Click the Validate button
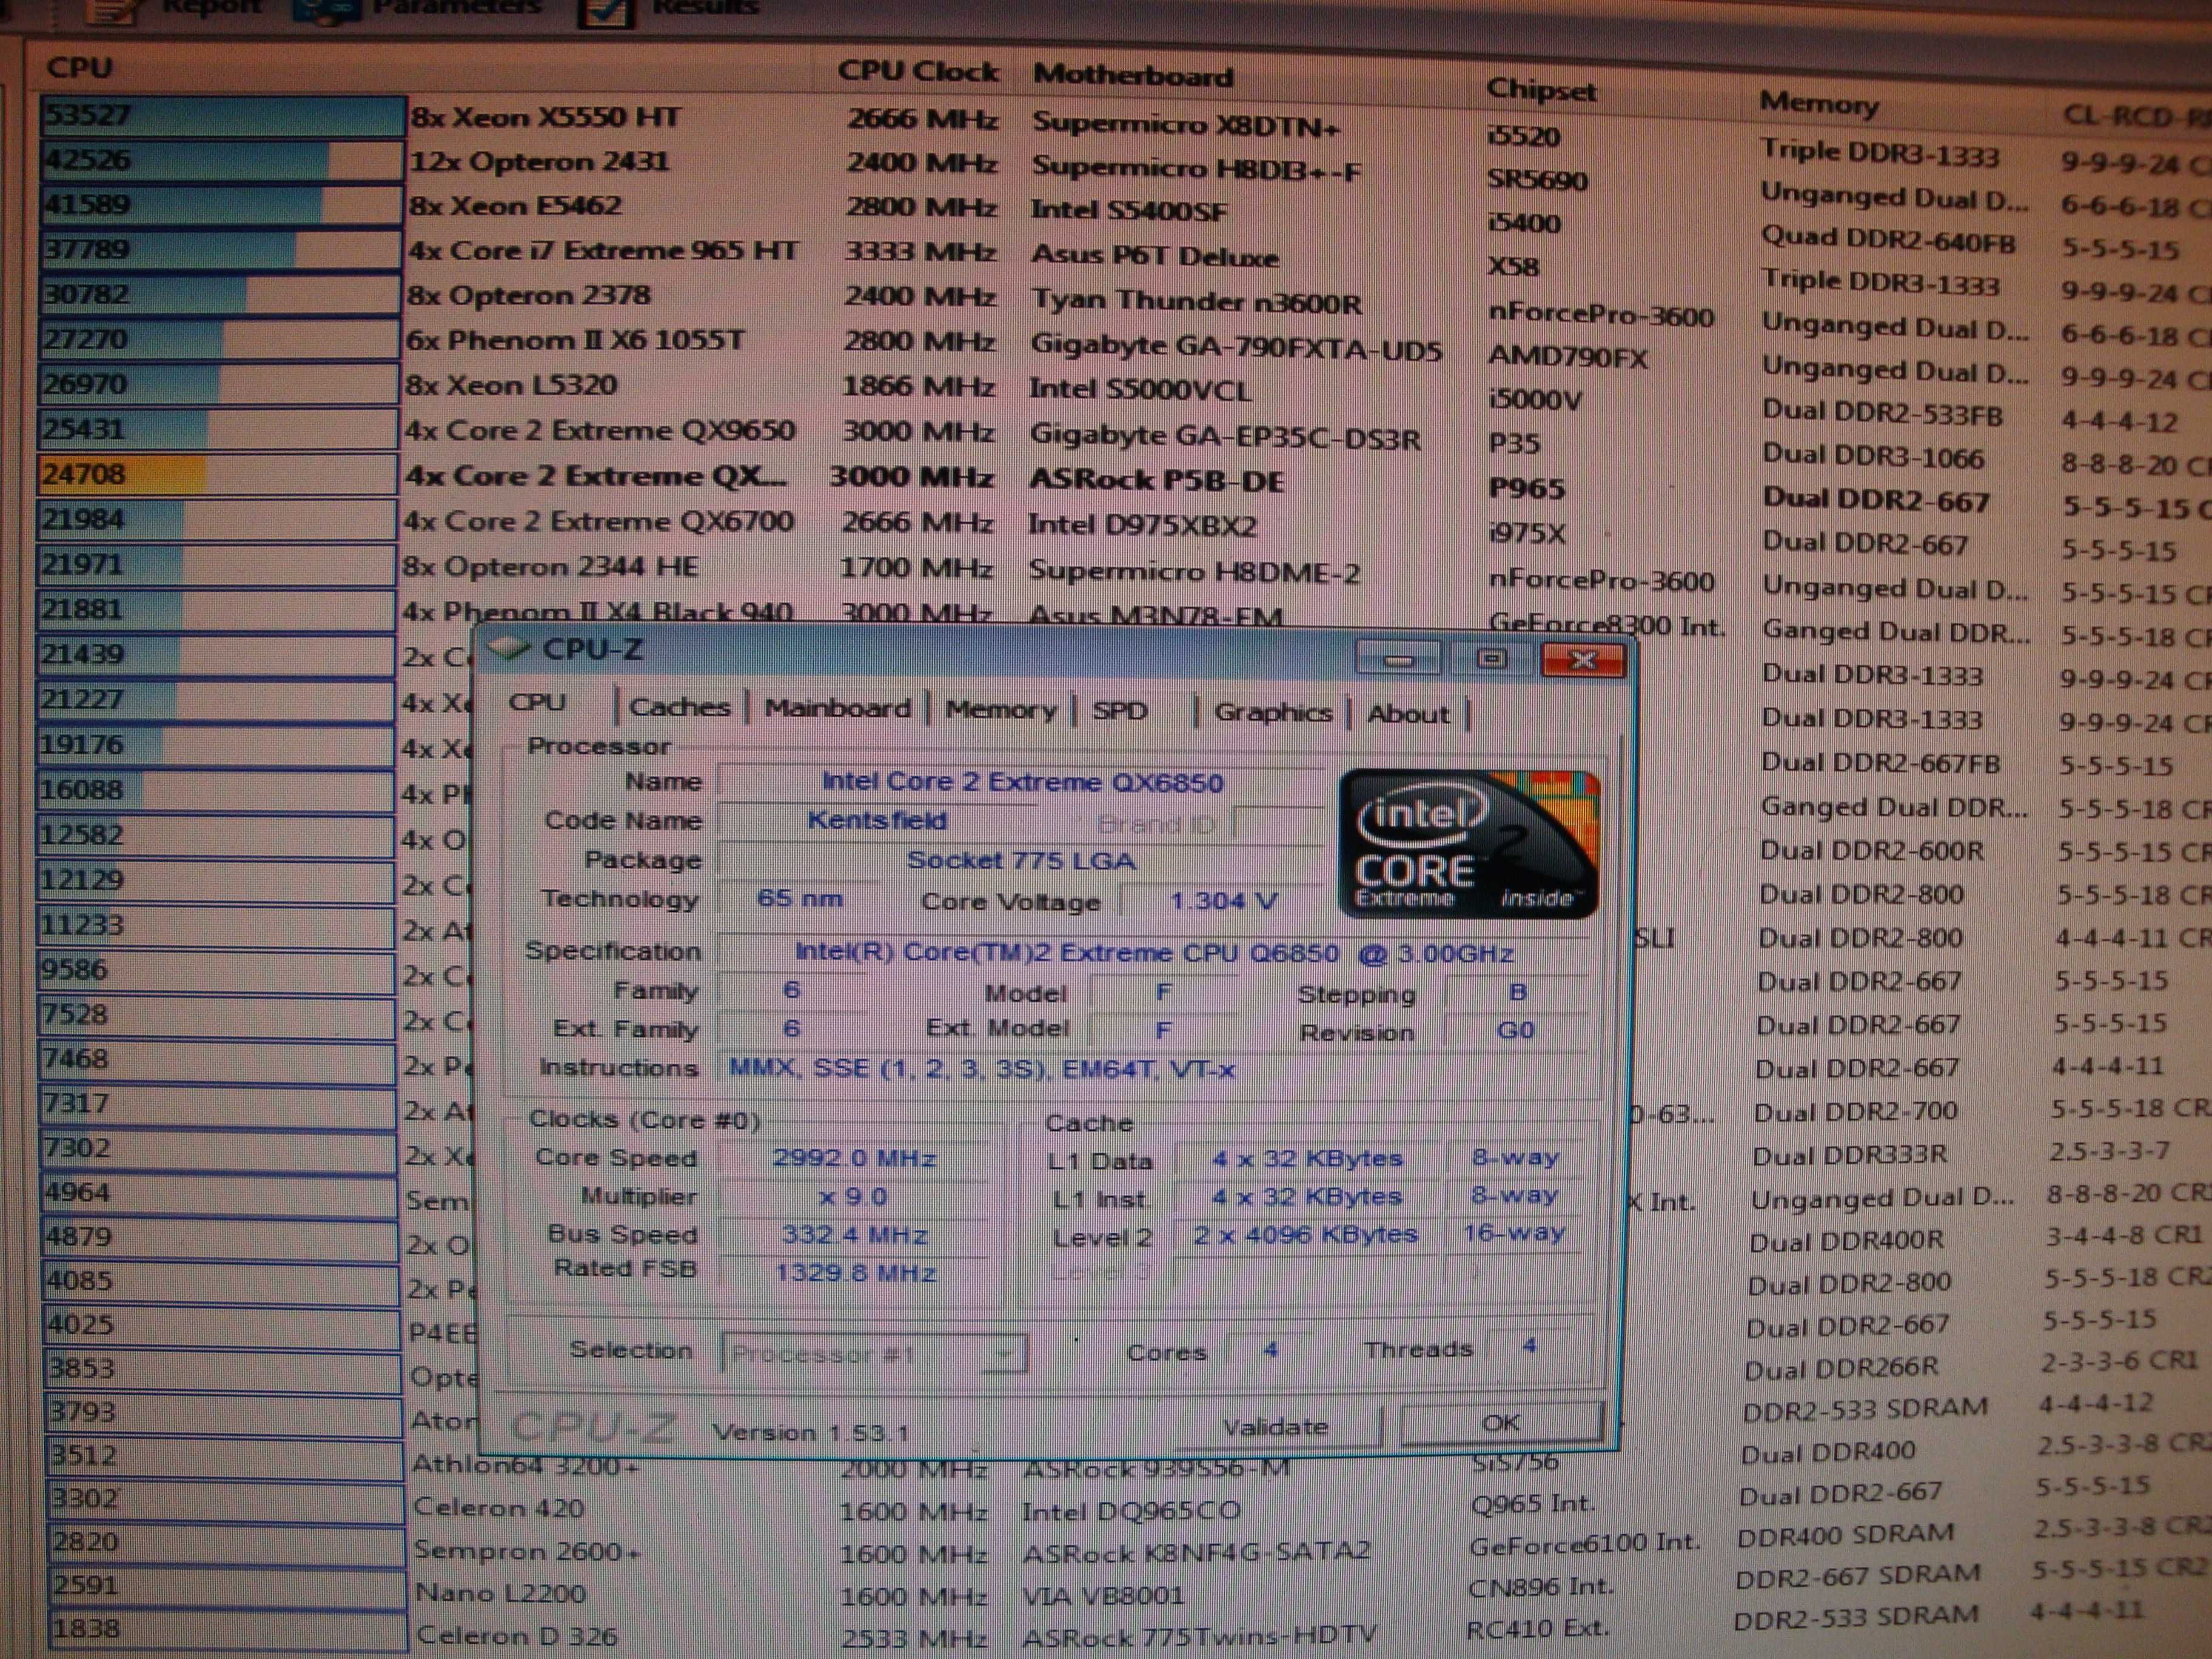Screen dimensions: 2212x1659 click(1276, 1426)
